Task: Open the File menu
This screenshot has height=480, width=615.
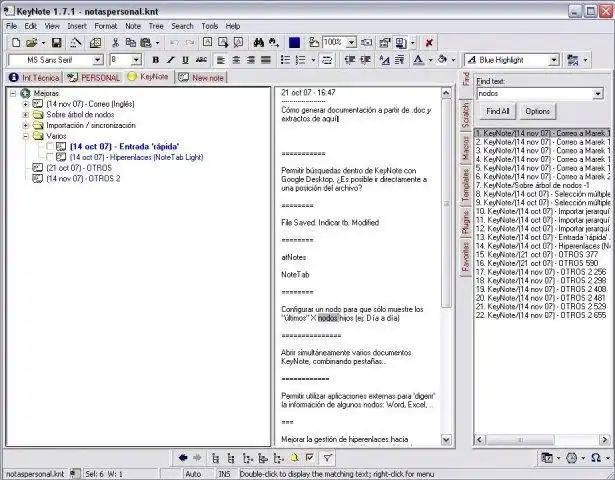Action: (11, 26)
